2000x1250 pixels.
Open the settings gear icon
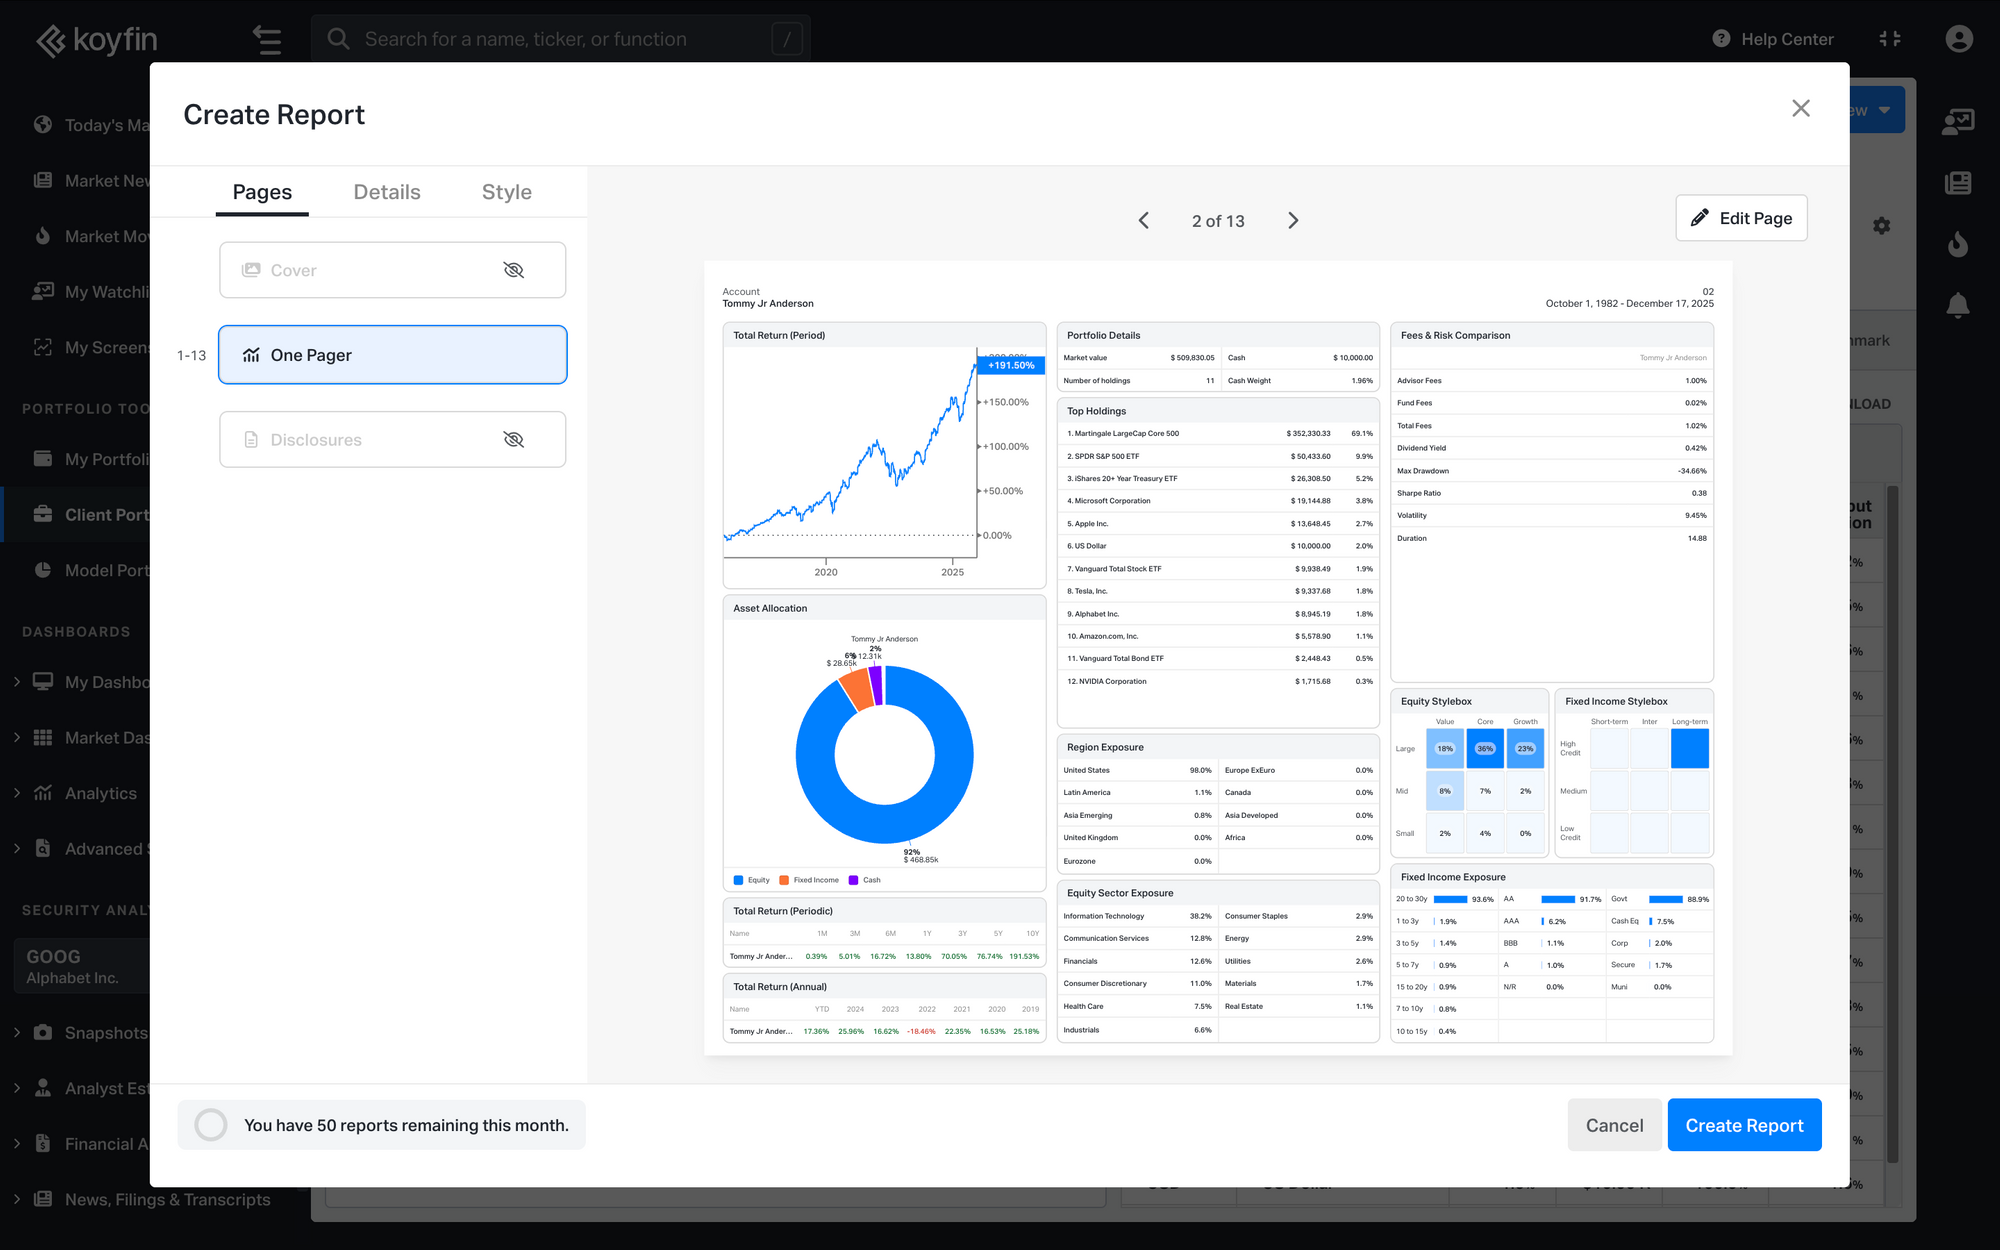[x=1882, y=226]
